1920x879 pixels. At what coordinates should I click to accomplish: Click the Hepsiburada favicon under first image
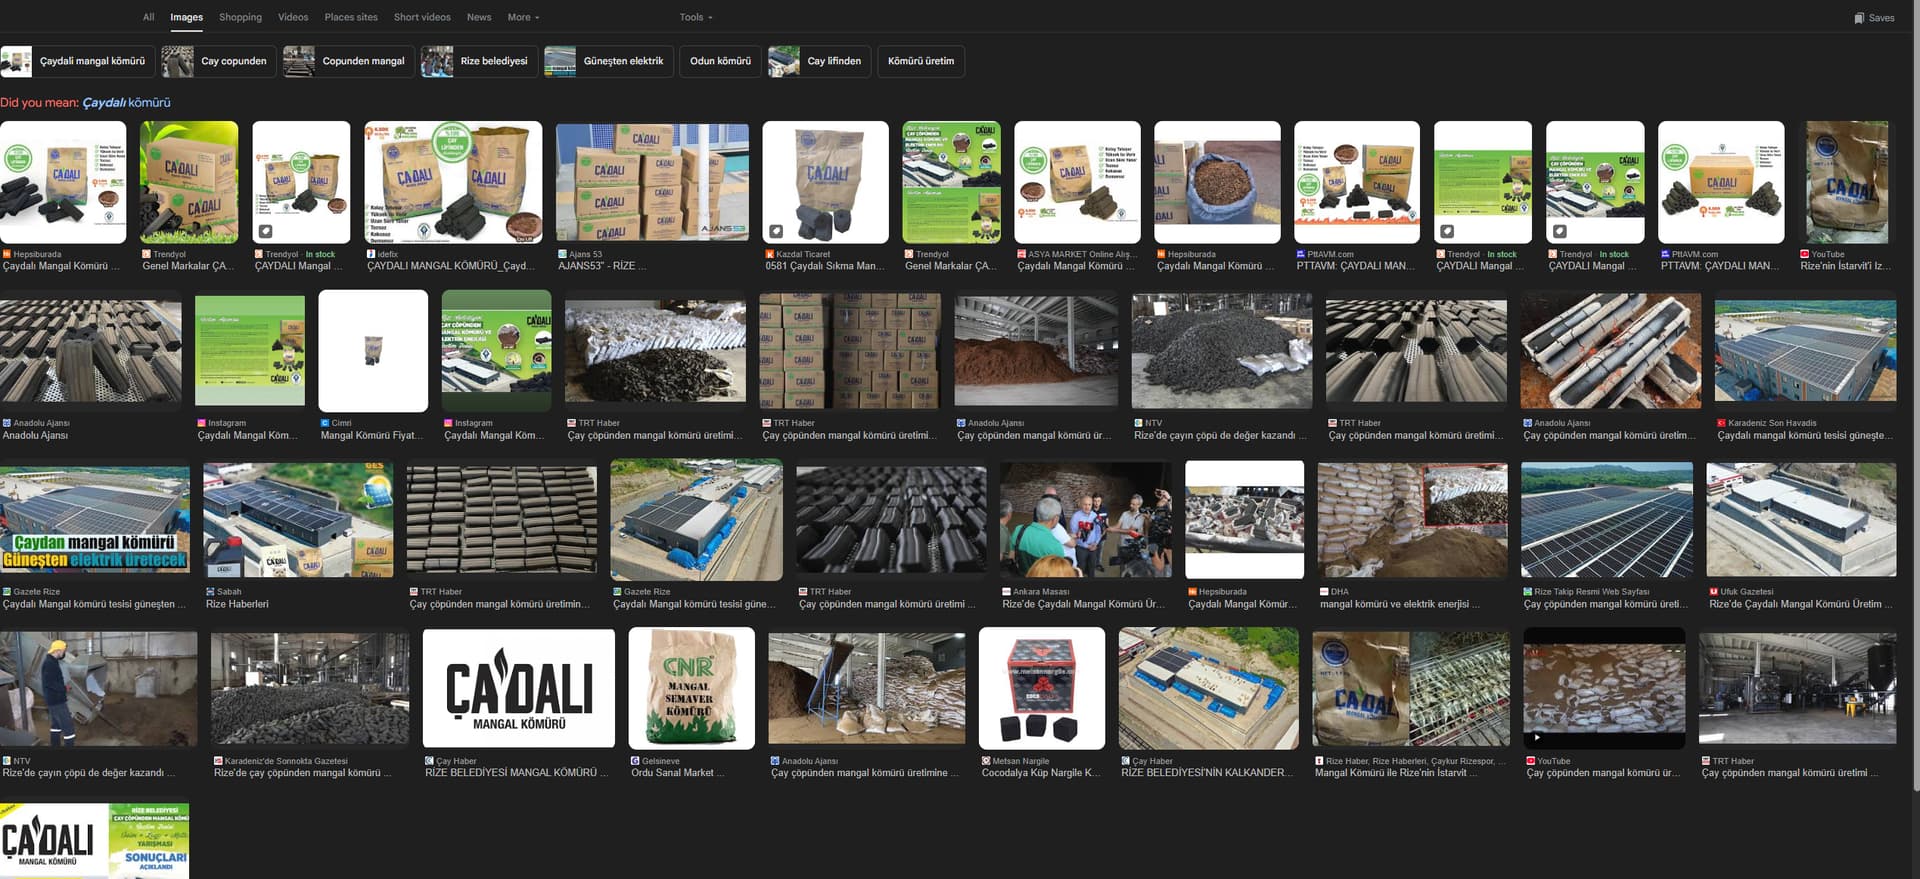[x=7, y=254]
